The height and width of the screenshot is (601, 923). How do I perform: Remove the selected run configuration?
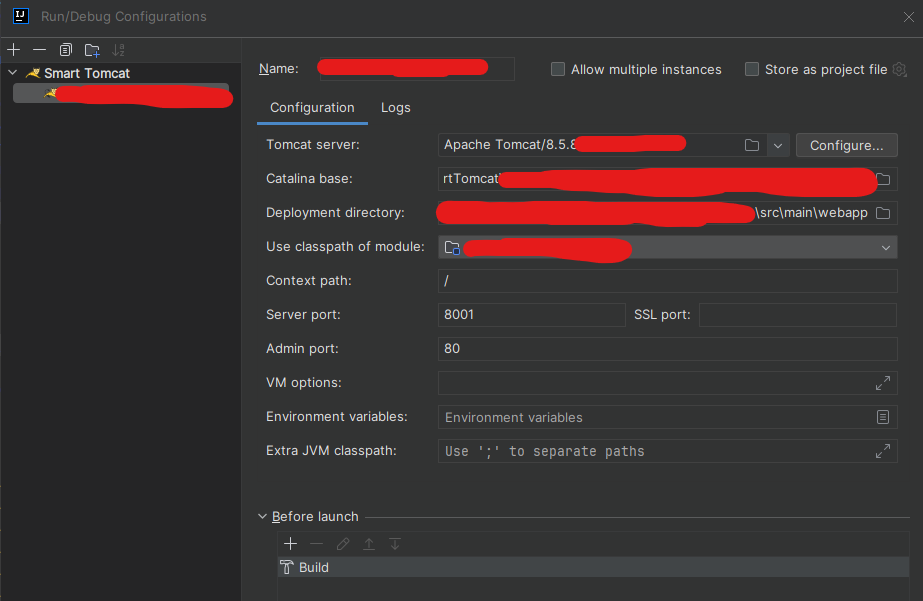[x=39, y=50]
